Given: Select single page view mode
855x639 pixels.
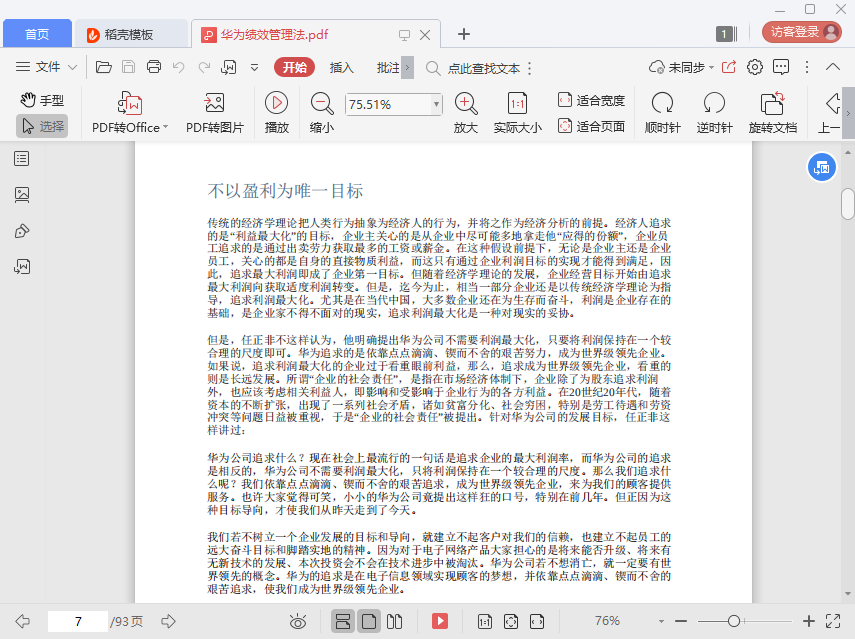Looking at the screenshot, I should click(x=369, y=621).
